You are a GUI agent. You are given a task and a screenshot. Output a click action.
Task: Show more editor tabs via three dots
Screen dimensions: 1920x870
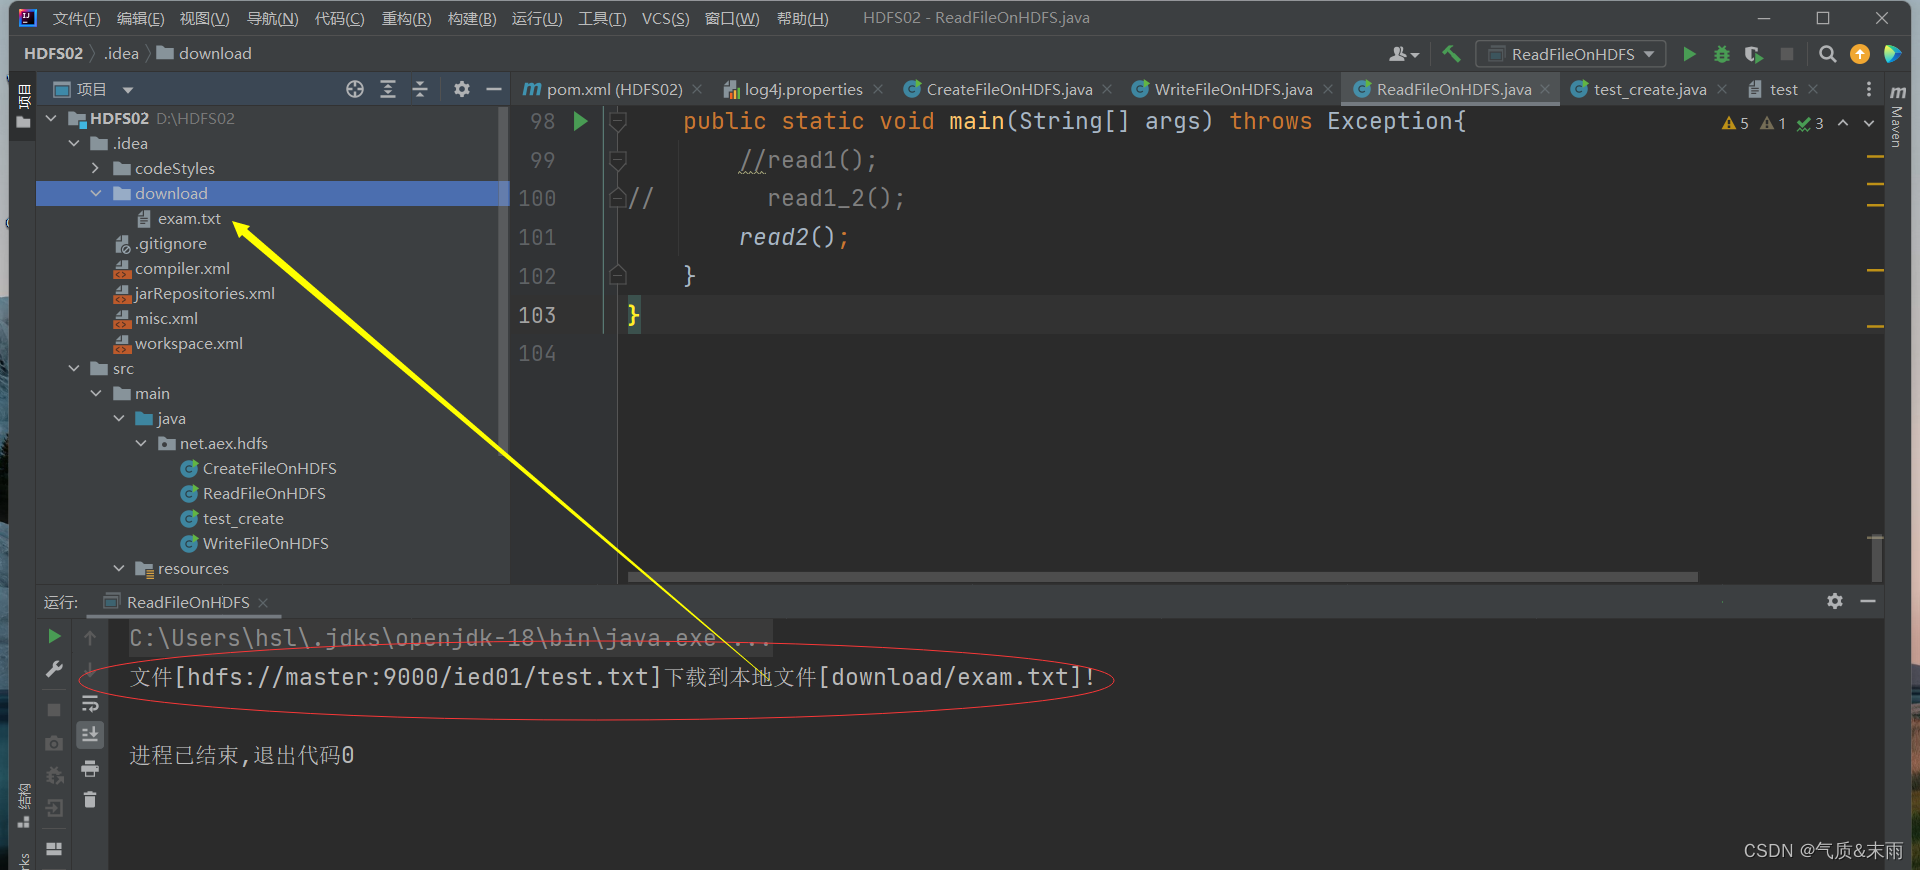(1868, 89)
